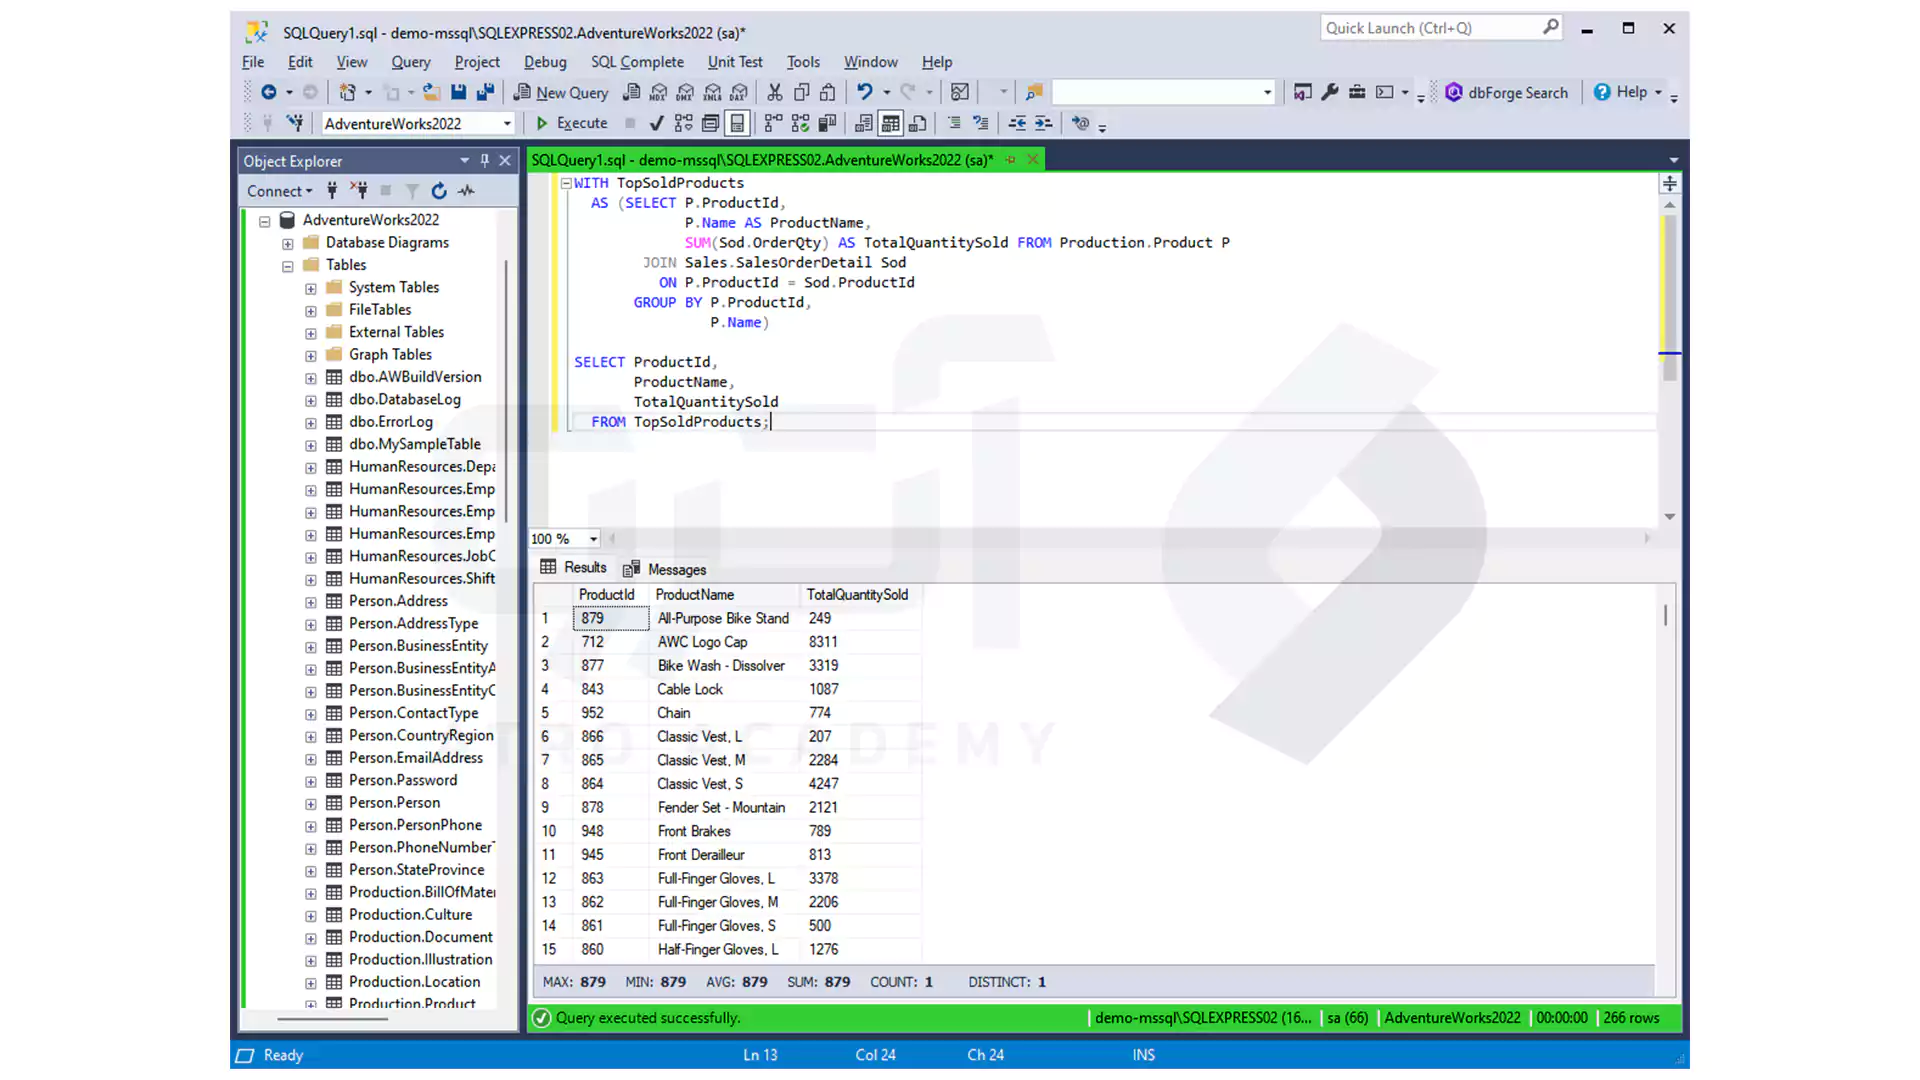The height and width of the screenshot is (1080, 1920).
Task: Refresh the Object Explorer tree
Action: (x=439, y=190)
